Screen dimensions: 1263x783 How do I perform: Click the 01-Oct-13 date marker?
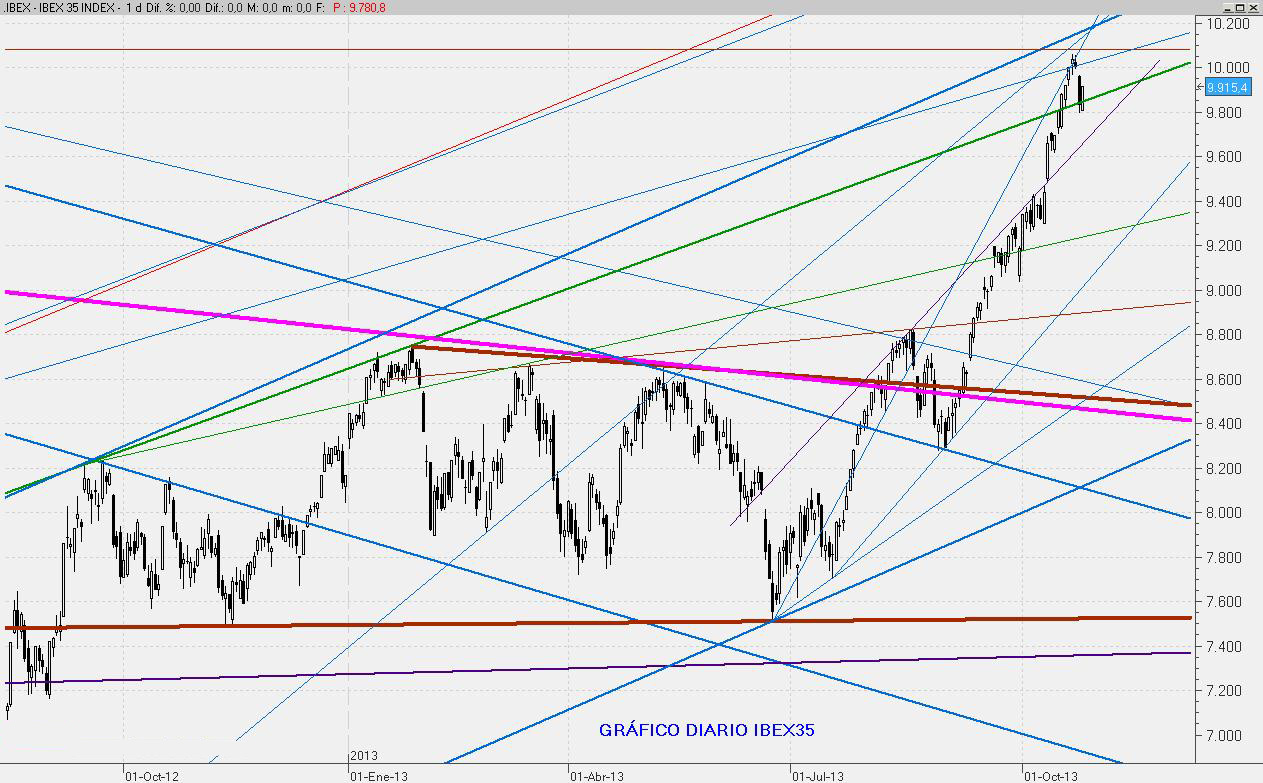[1049, 775]
